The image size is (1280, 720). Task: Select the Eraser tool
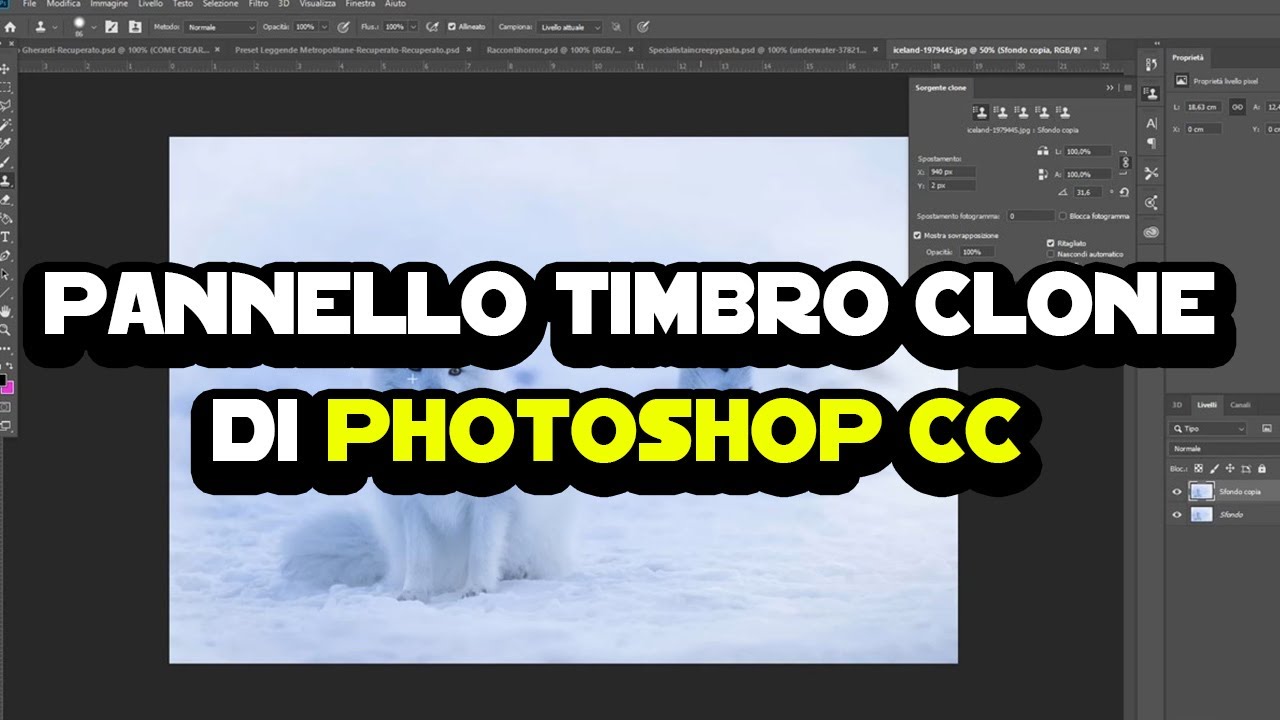point(6,200)
